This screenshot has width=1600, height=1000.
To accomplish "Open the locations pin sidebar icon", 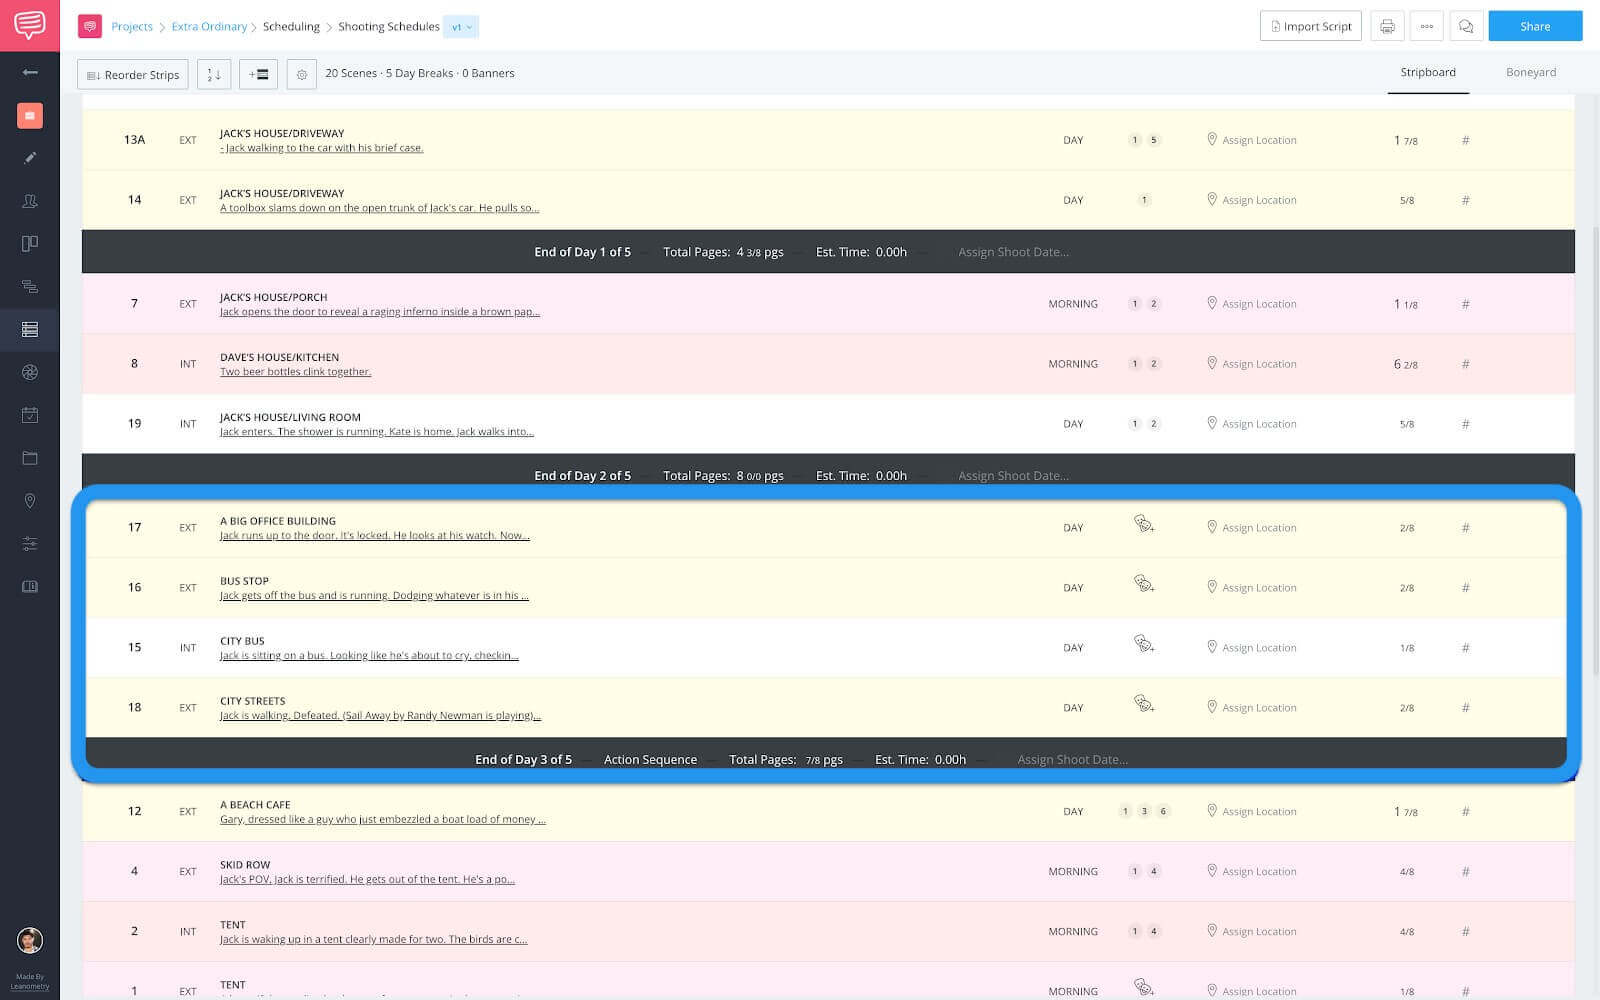I will tap(30, 501).
